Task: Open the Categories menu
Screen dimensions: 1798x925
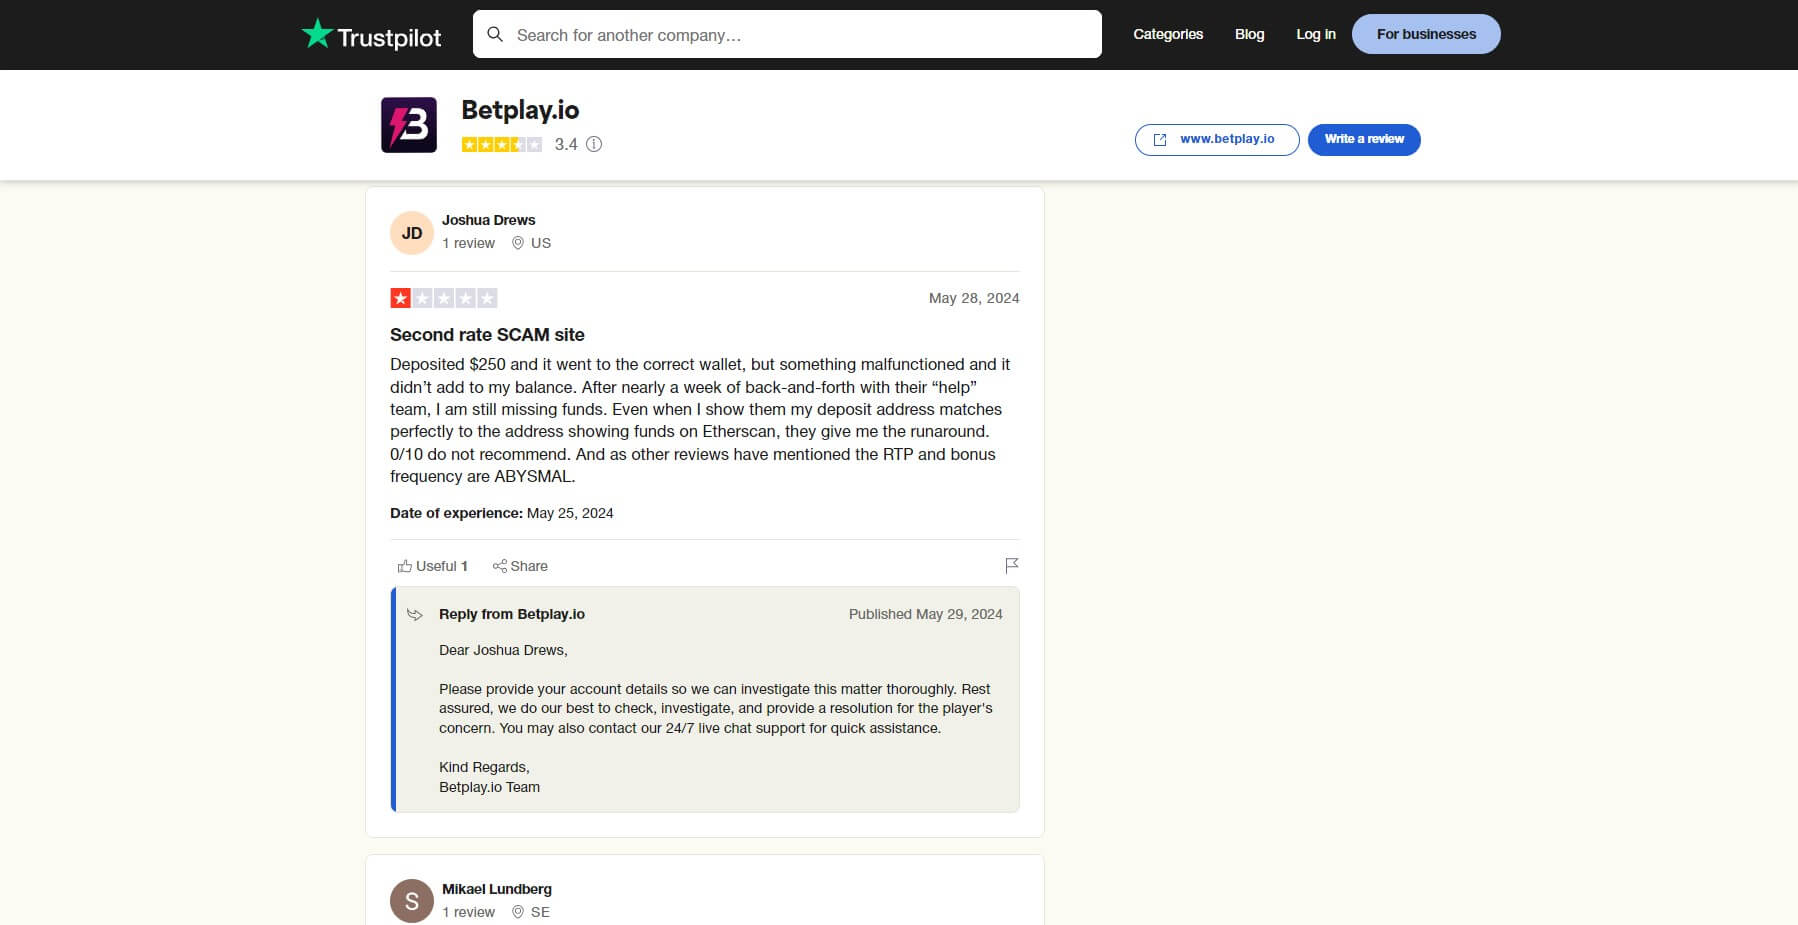Action: click(x=1168, y=33)
